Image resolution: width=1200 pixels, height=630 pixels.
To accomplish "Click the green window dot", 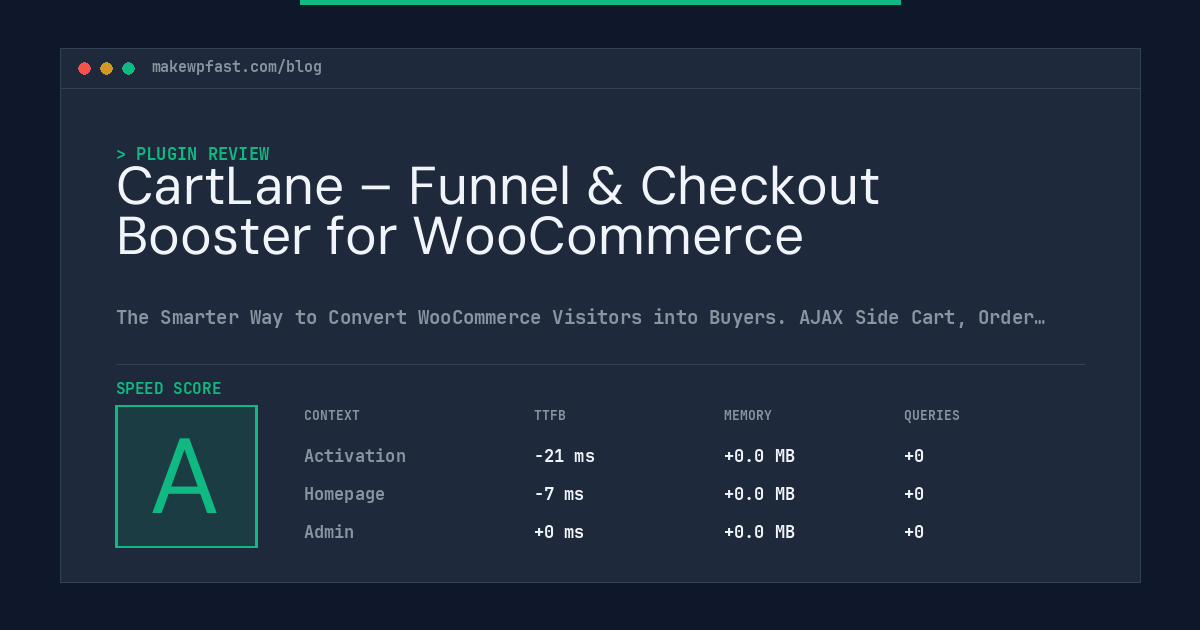I will click(x=128, y=68).
